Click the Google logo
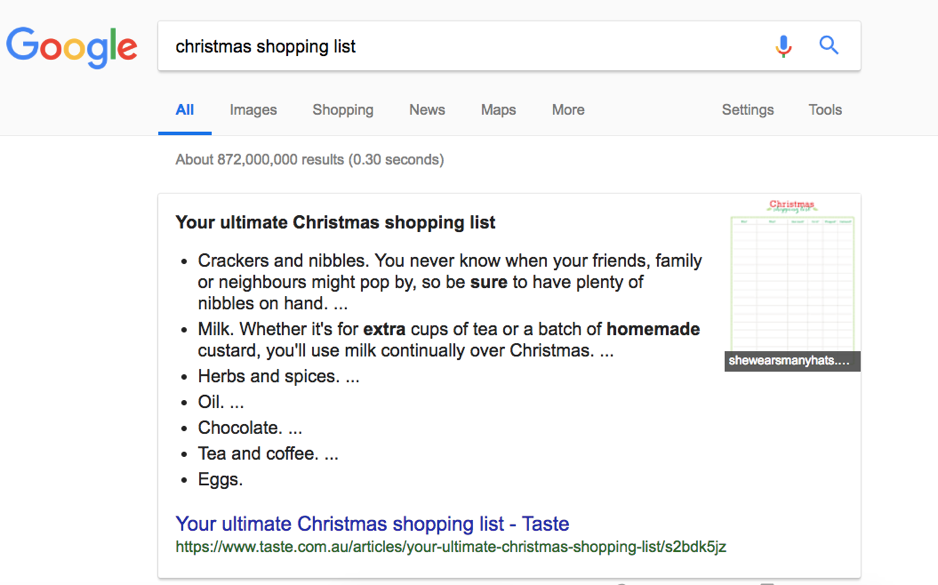 point(72,47)
